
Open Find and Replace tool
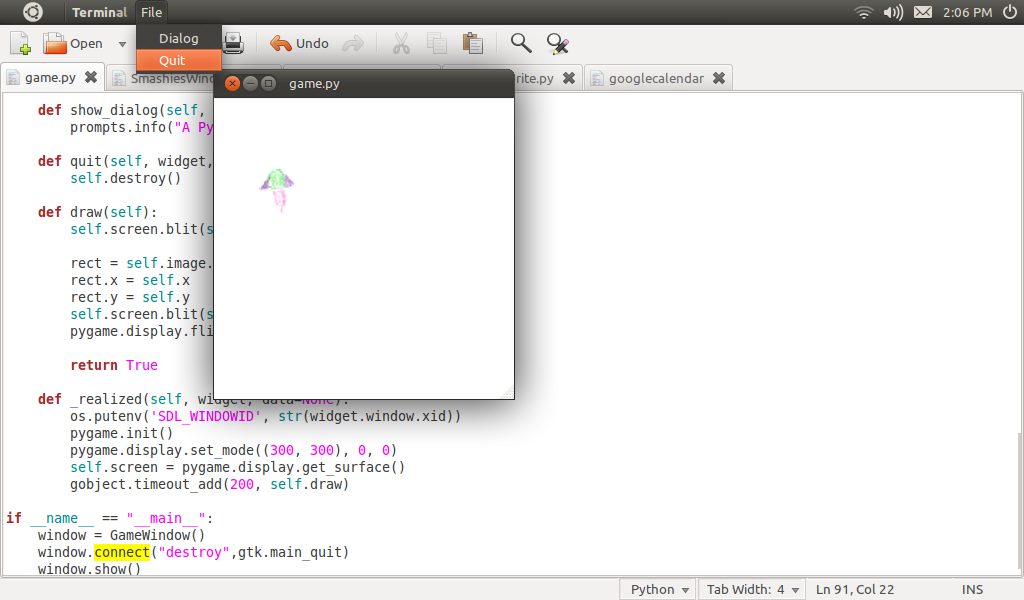(x=557, y=43)
